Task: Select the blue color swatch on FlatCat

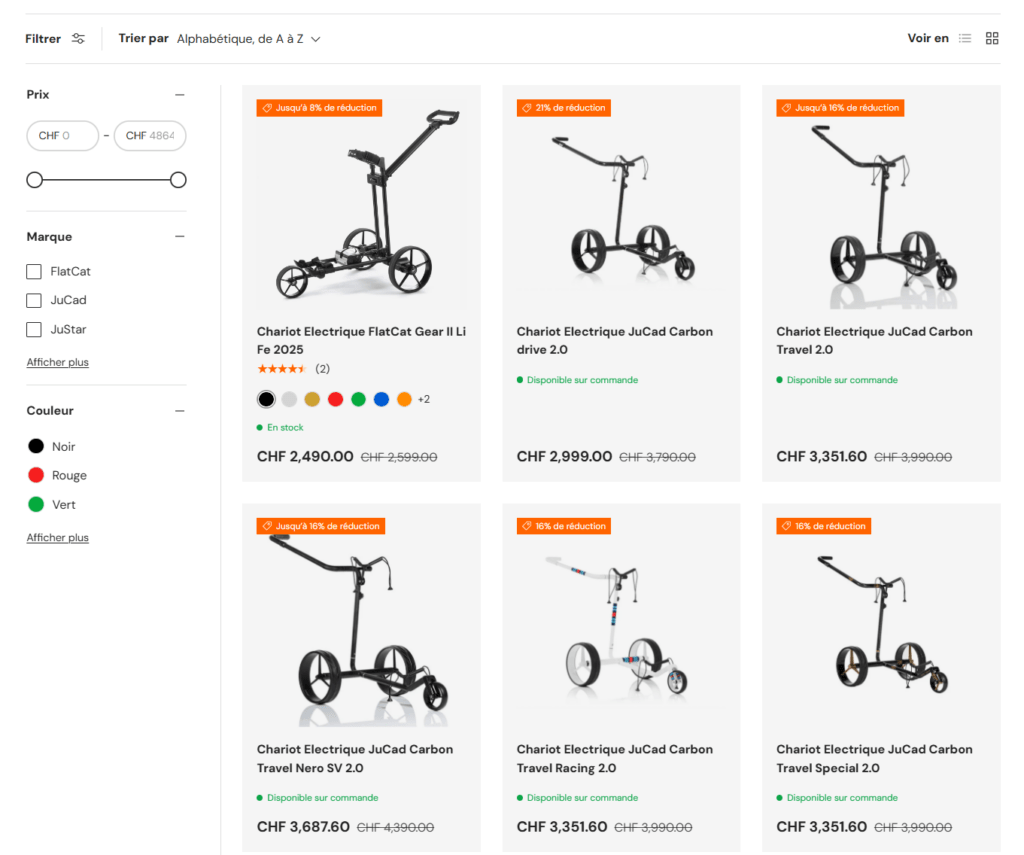Action: [x=381, y=399]
